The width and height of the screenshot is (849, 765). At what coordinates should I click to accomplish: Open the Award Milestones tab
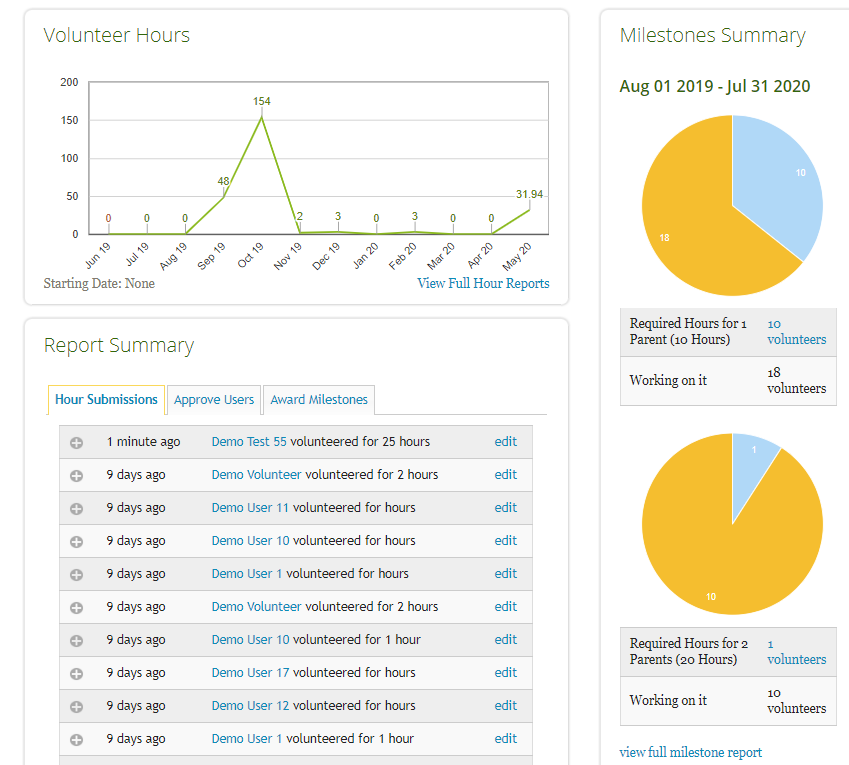[319, 400]
